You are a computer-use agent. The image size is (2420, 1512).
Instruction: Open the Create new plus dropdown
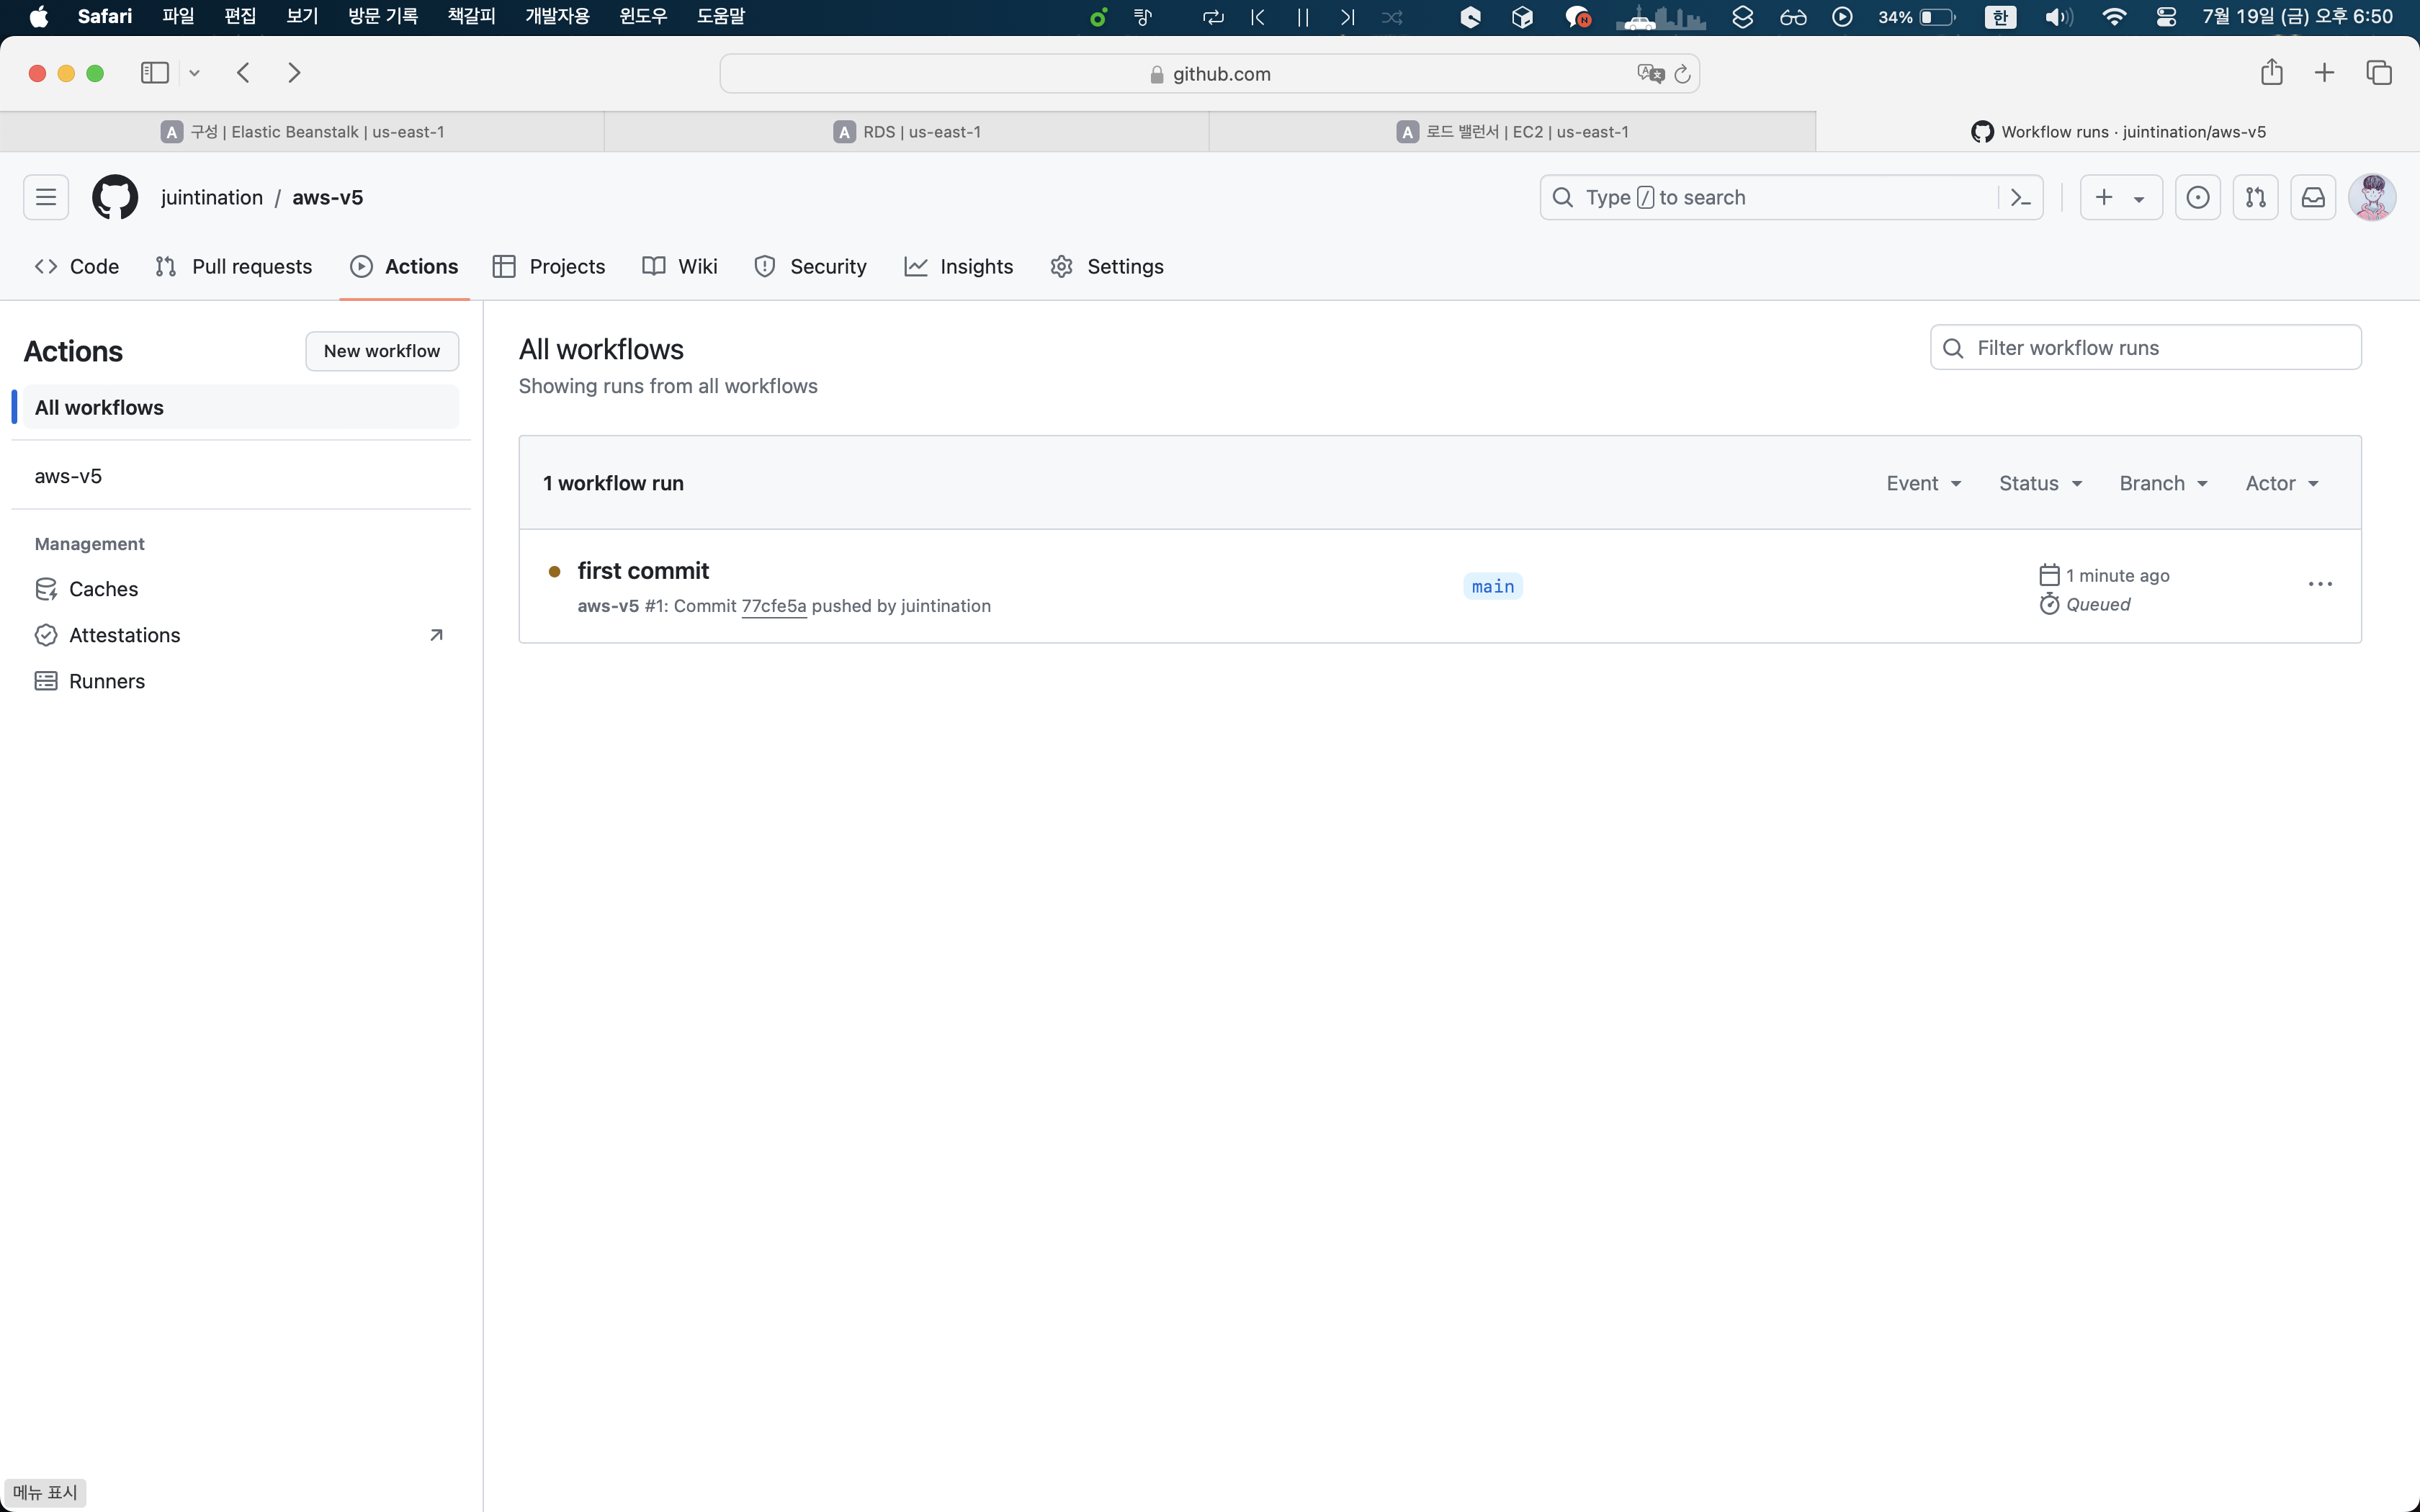coord(2120,197)
